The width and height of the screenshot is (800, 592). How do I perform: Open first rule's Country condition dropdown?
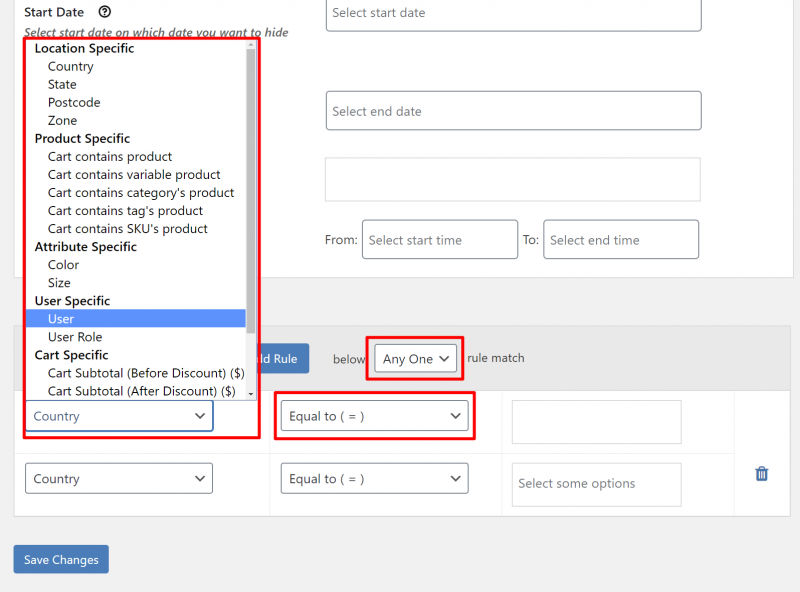[x=119, y=416]
